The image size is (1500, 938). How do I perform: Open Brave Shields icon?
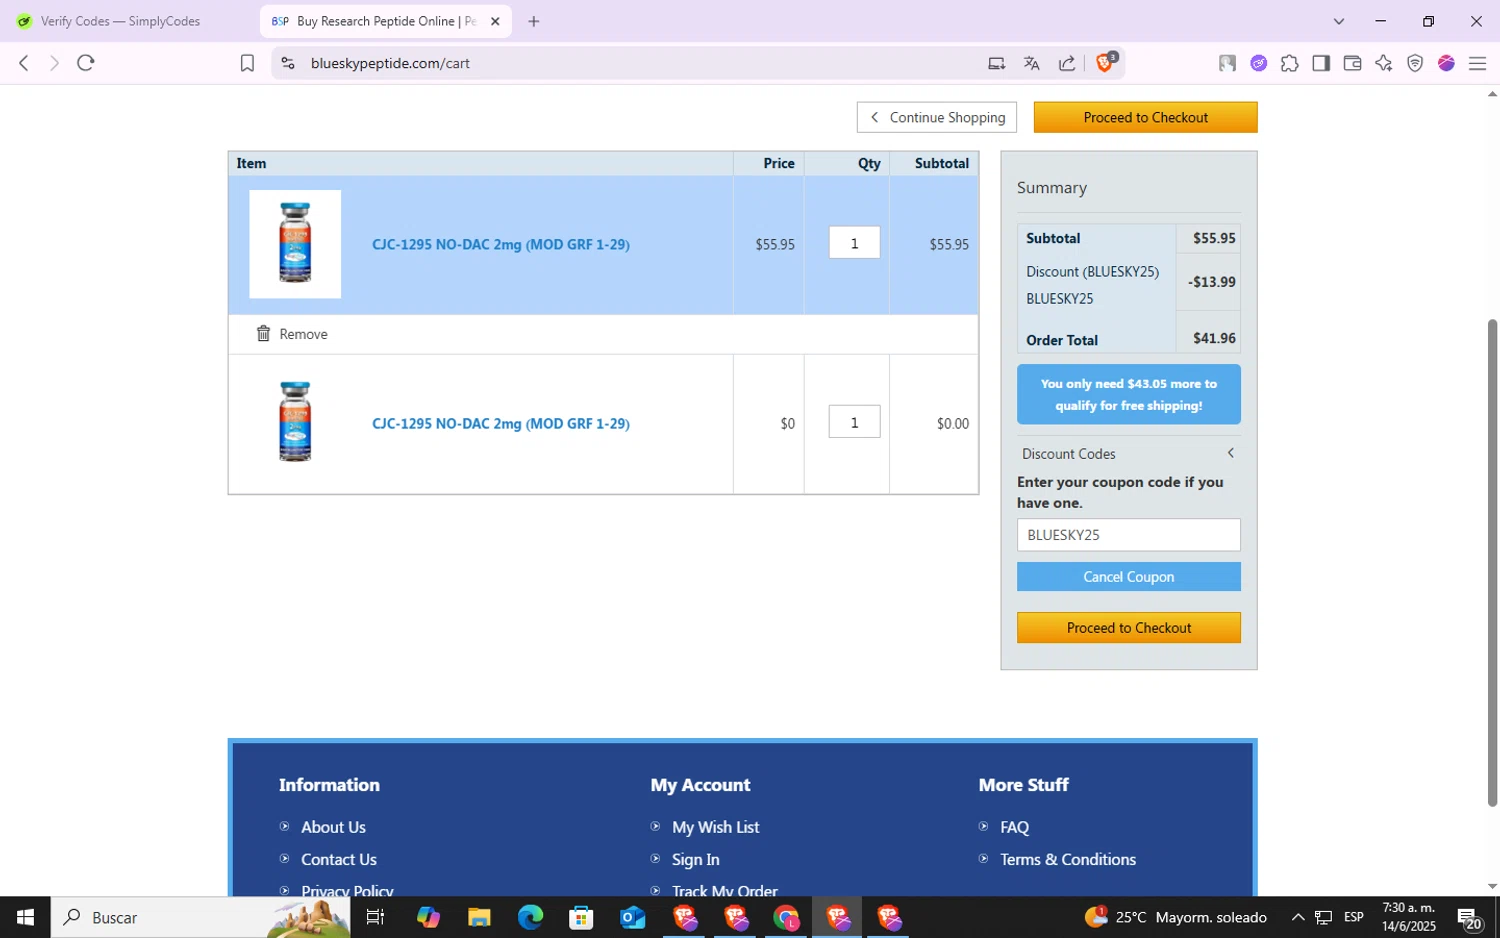click(x=1106, y=62)
